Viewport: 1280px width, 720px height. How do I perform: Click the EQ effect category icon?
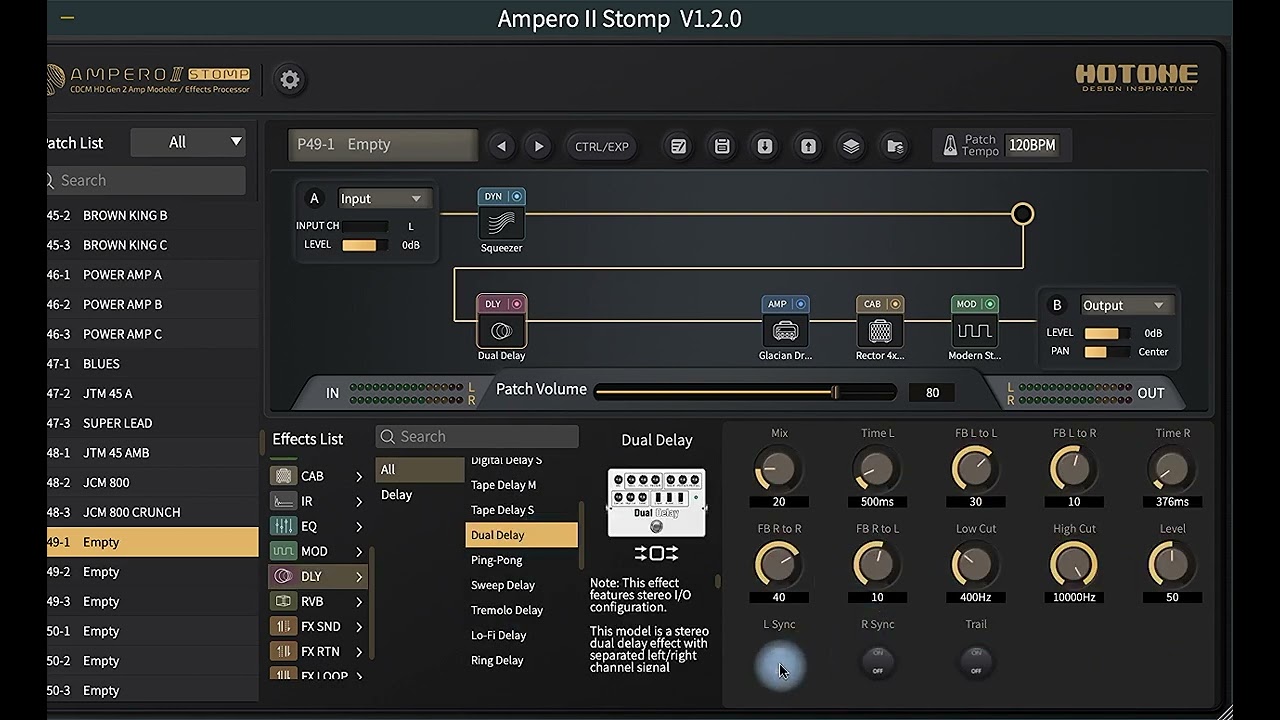(x=284, y=526)
